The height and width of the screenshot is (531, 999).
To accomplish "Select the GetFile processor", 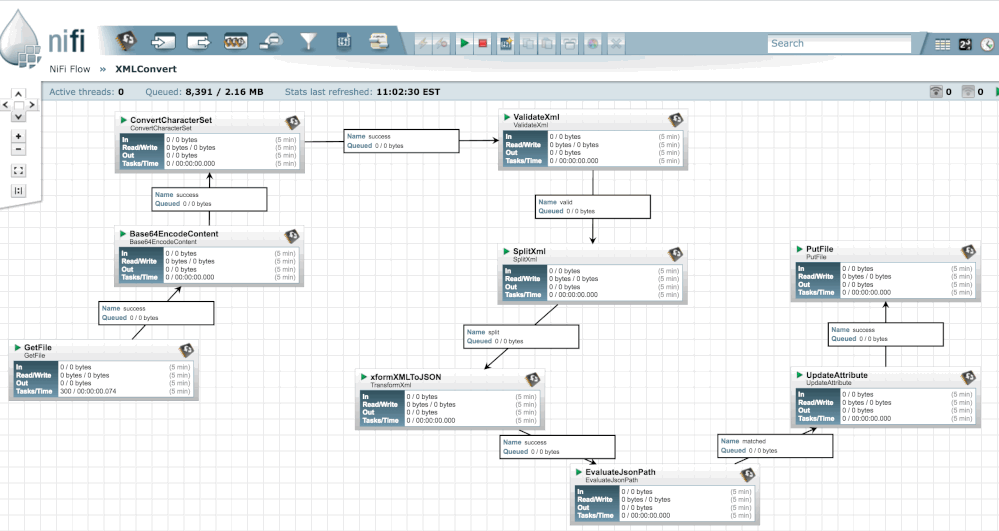I will (x=103, y=370).
